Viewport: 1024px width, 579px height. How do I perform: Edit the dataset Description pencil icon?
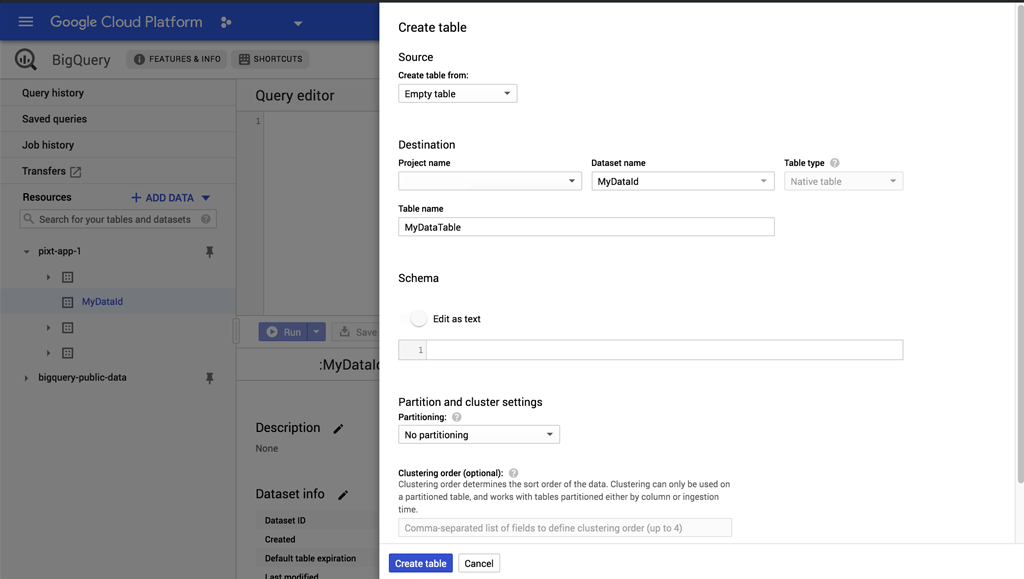tap(338, 429)
